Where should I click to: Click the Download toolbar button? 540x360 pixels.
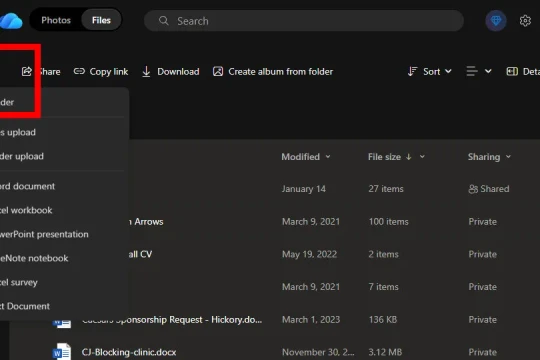click(x=170, y=72)
